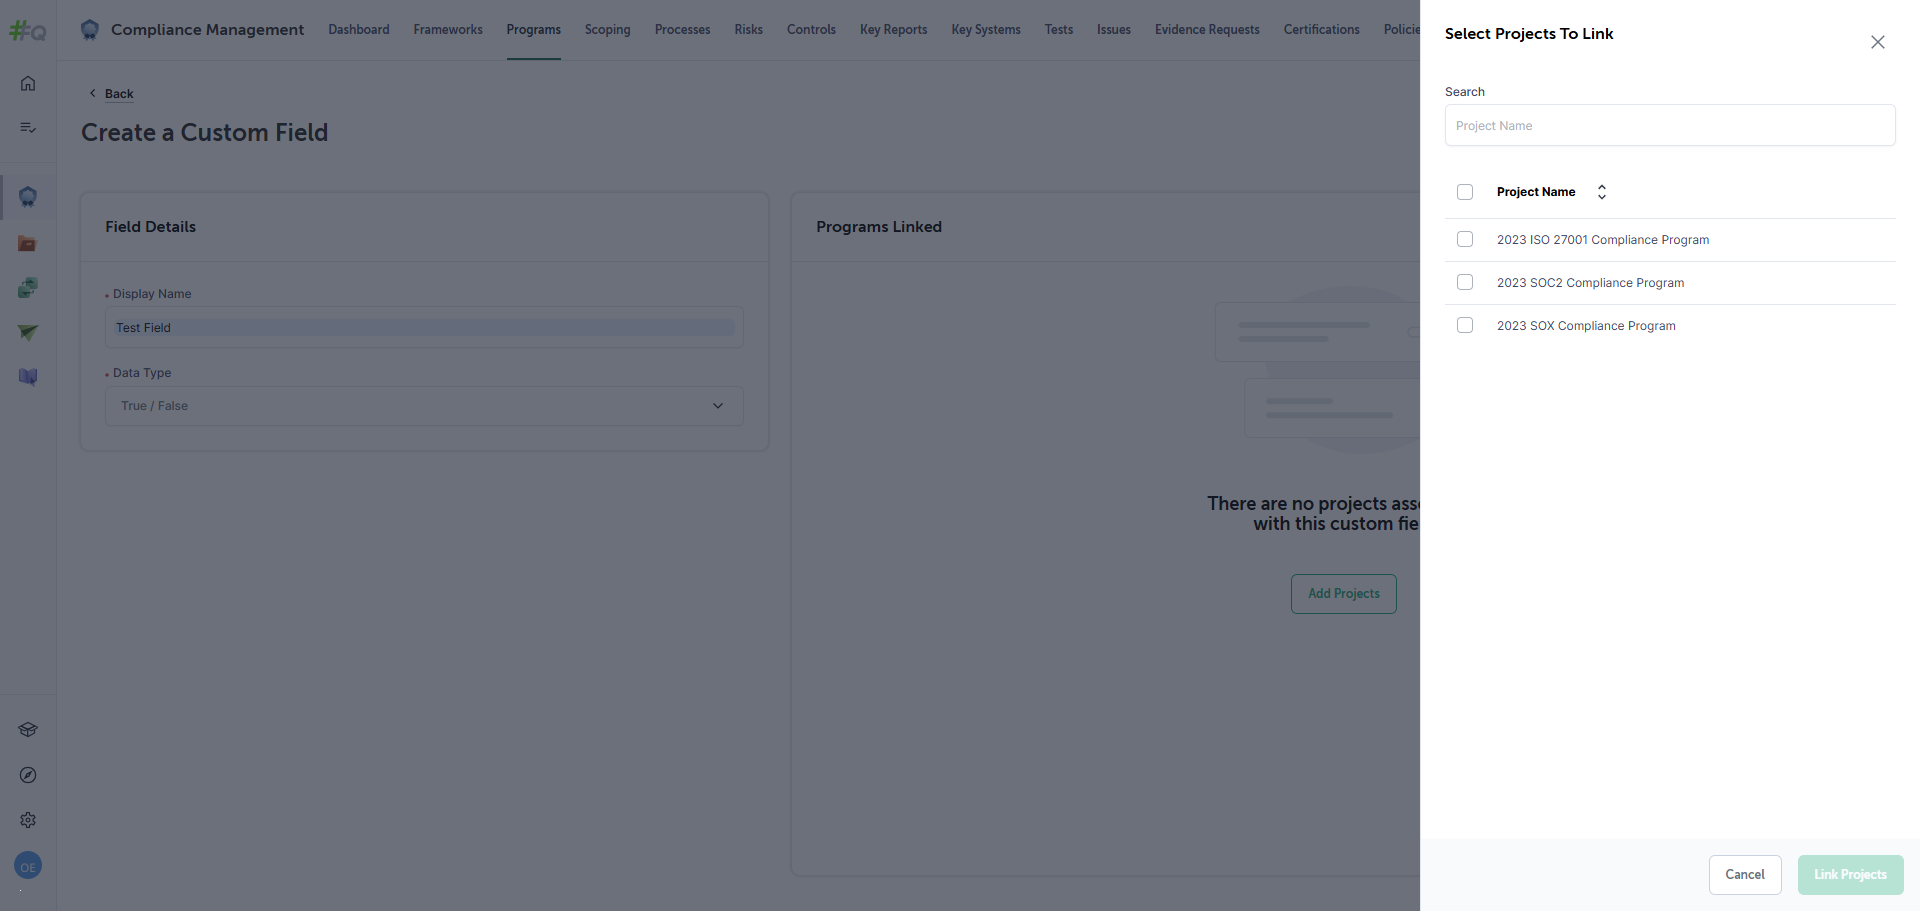Viewport: 1920px width, 911px height.
Task: Click the Cancel button
Action: pyautogui.click(x=1745, y=875)
